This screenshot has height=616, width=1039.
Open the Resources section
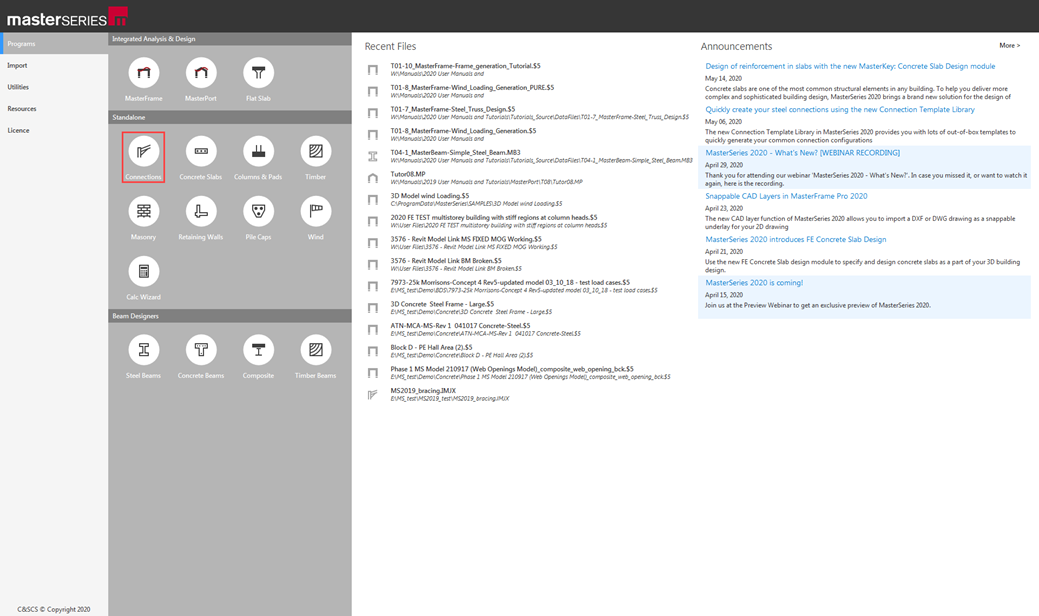pyautogui.click(x=22, y=109)
